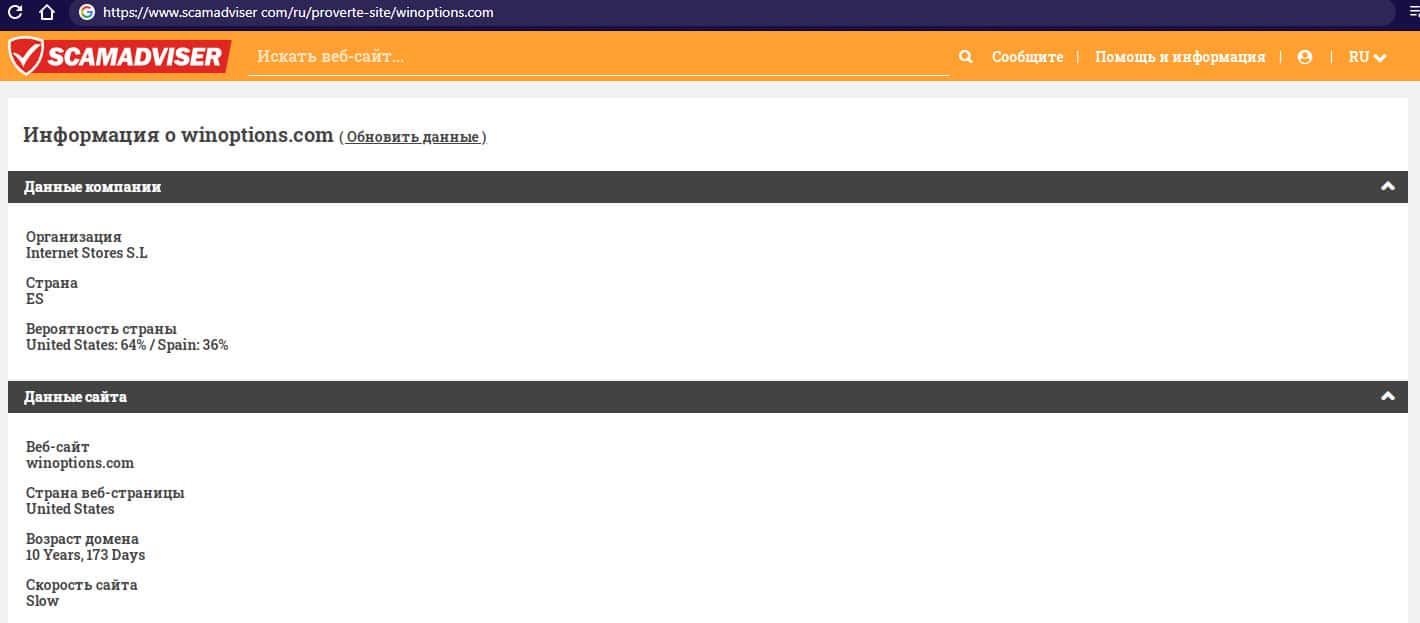Click the United States webpage country value

(x=70, y=509)
